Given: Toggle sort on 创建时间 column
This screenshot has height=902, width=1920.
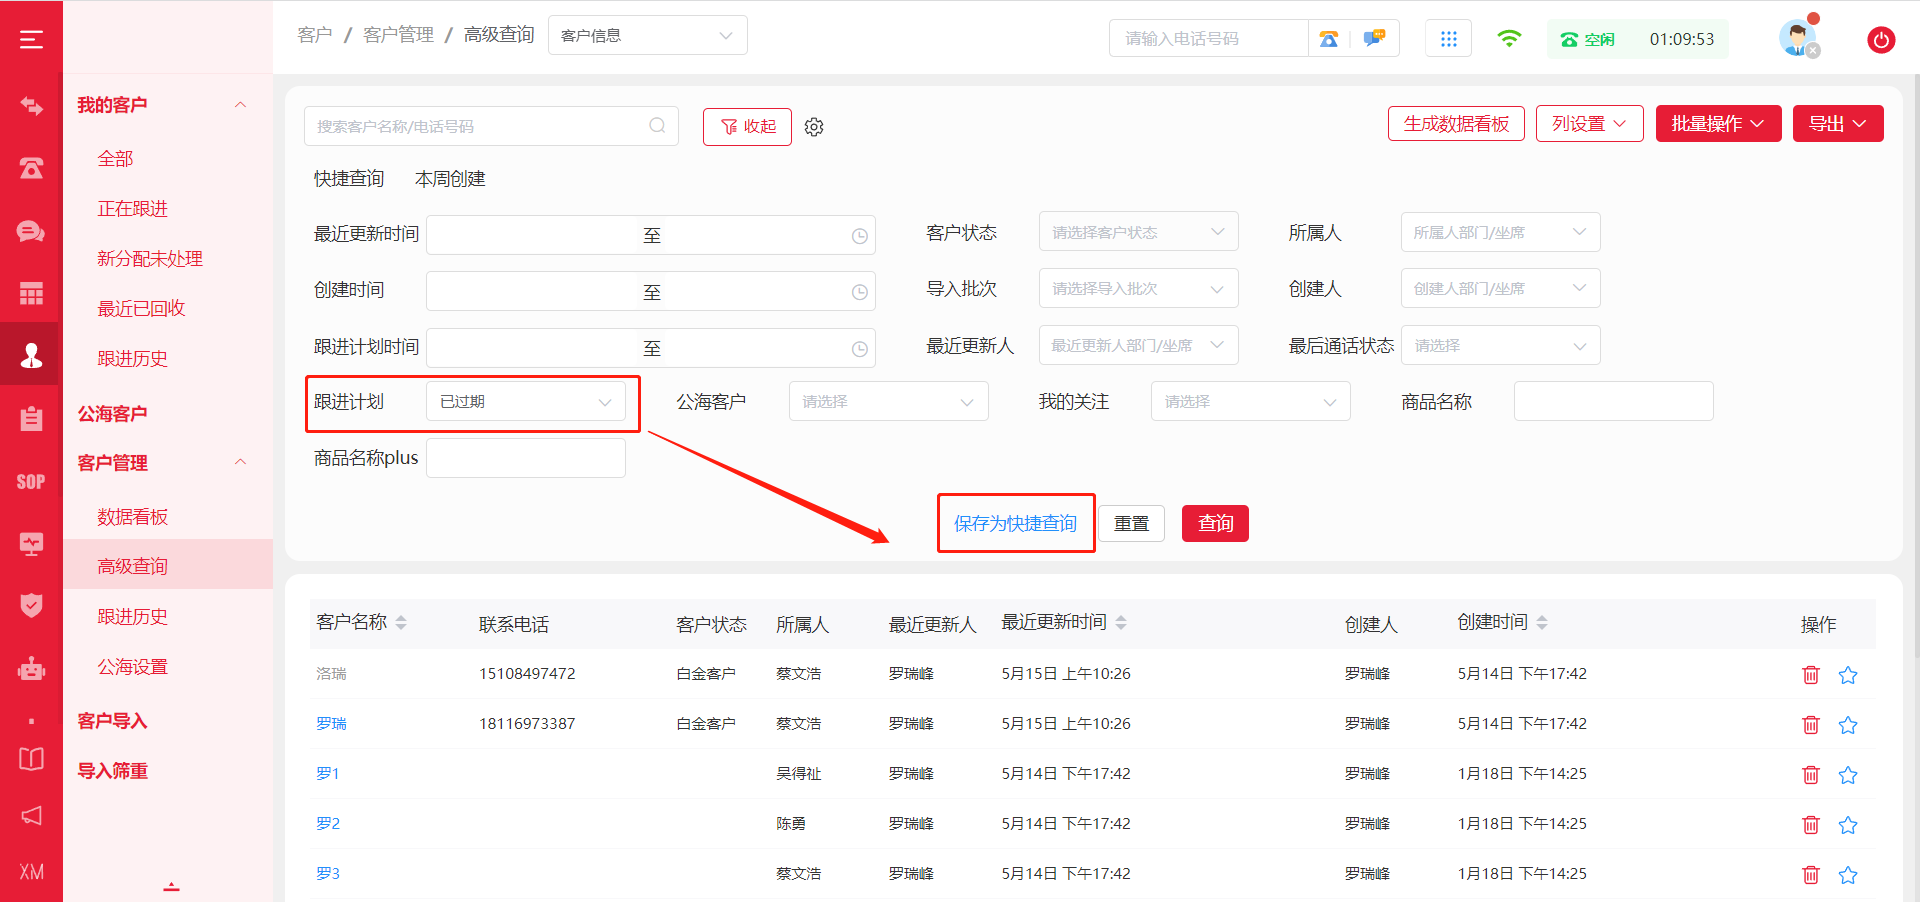Looking at the screenshot, I should (x=1542, y=623).
